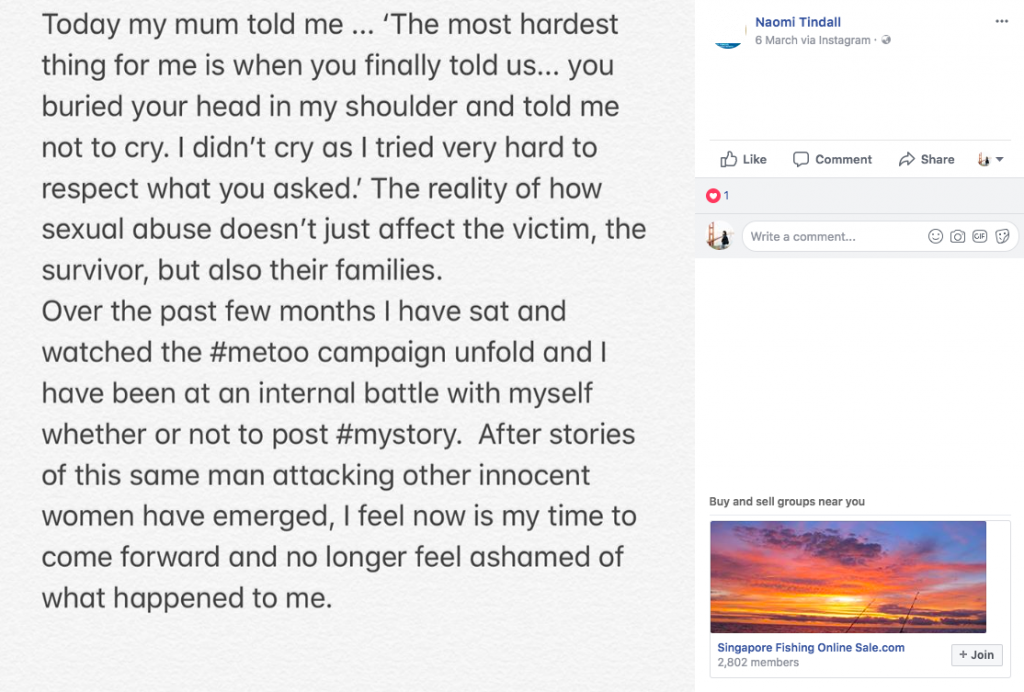Open the emoji picker in comment box
Viewport: 1024px width, 692px height.
[936, 237]
